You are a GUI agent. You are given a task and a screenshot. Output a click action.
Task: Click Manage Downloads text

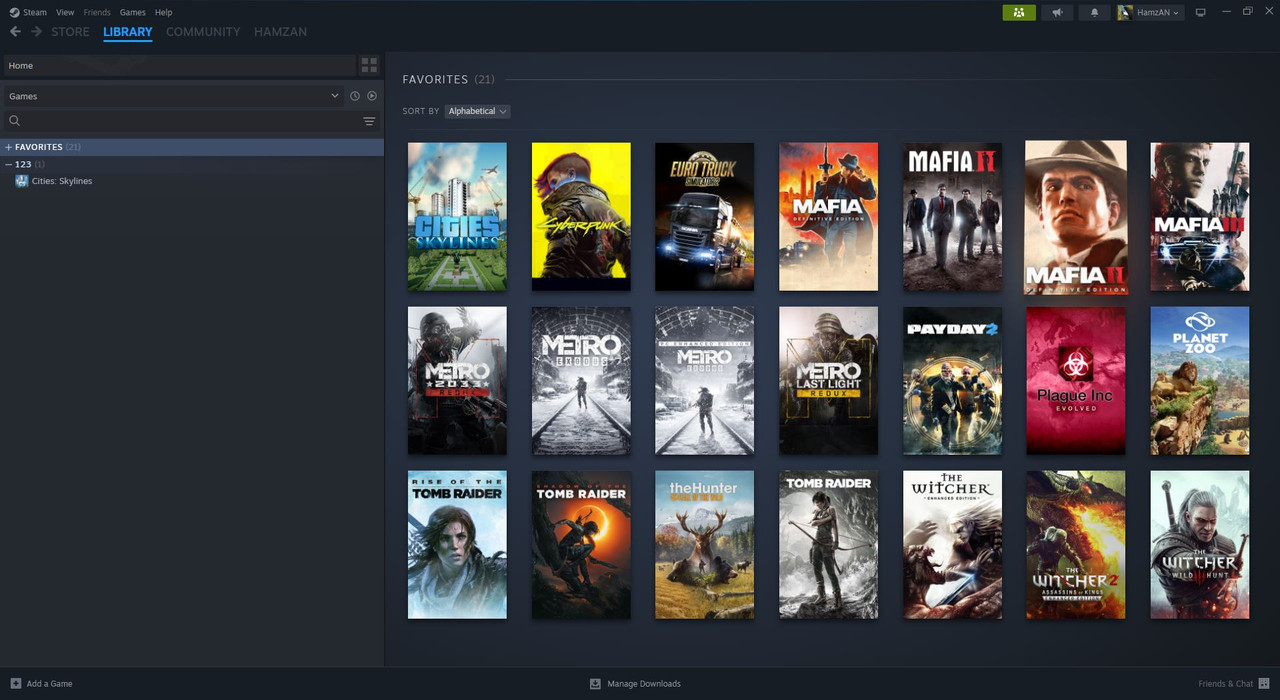point(644,684)
